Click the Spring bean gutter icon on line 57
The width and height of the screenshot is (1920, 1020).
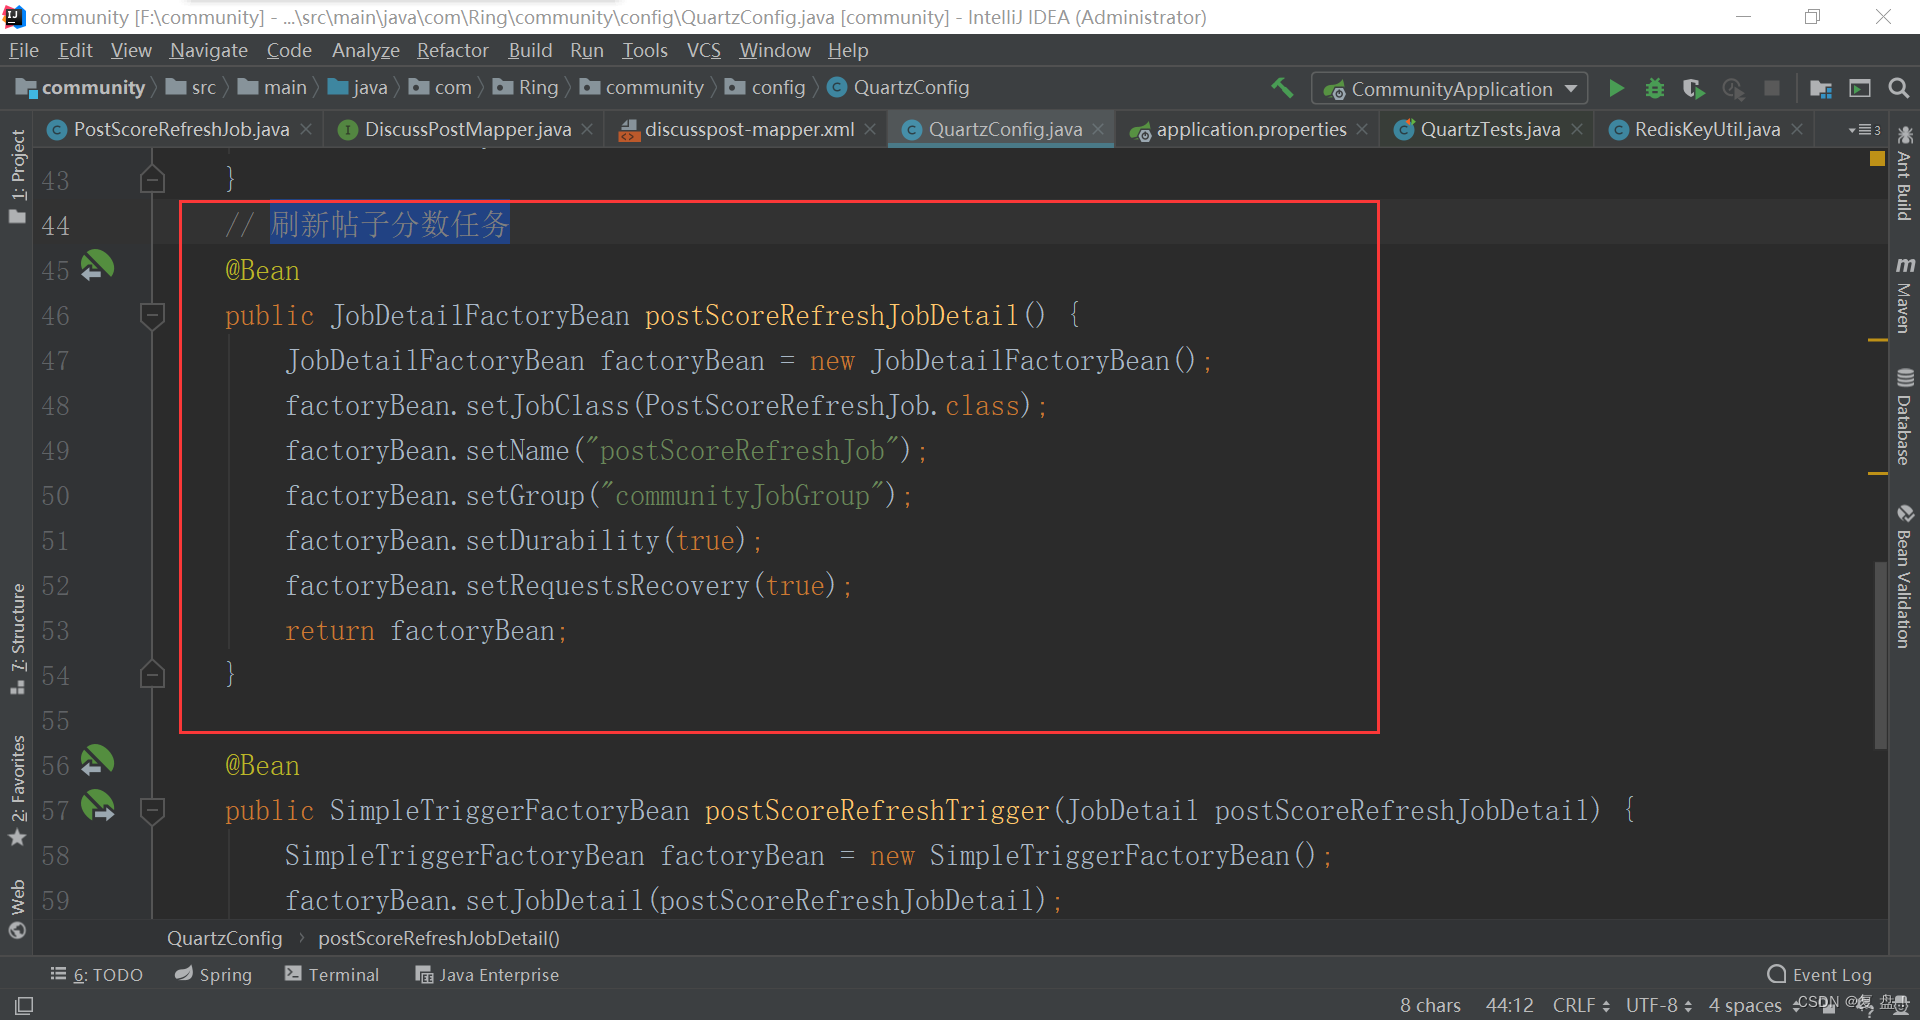(97, 805)
